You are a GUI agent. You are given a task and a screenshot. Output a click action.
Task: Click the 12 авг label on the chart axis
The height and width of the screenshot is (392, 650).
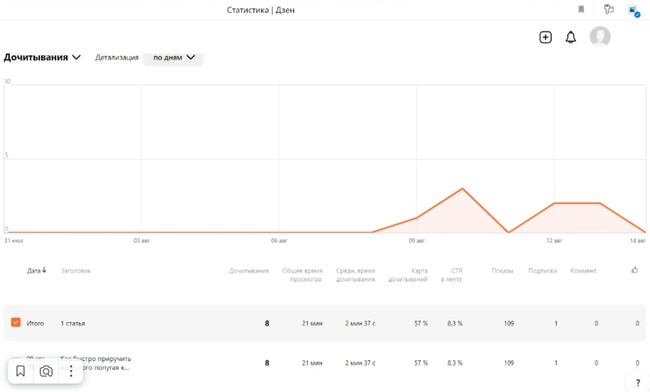554,241
